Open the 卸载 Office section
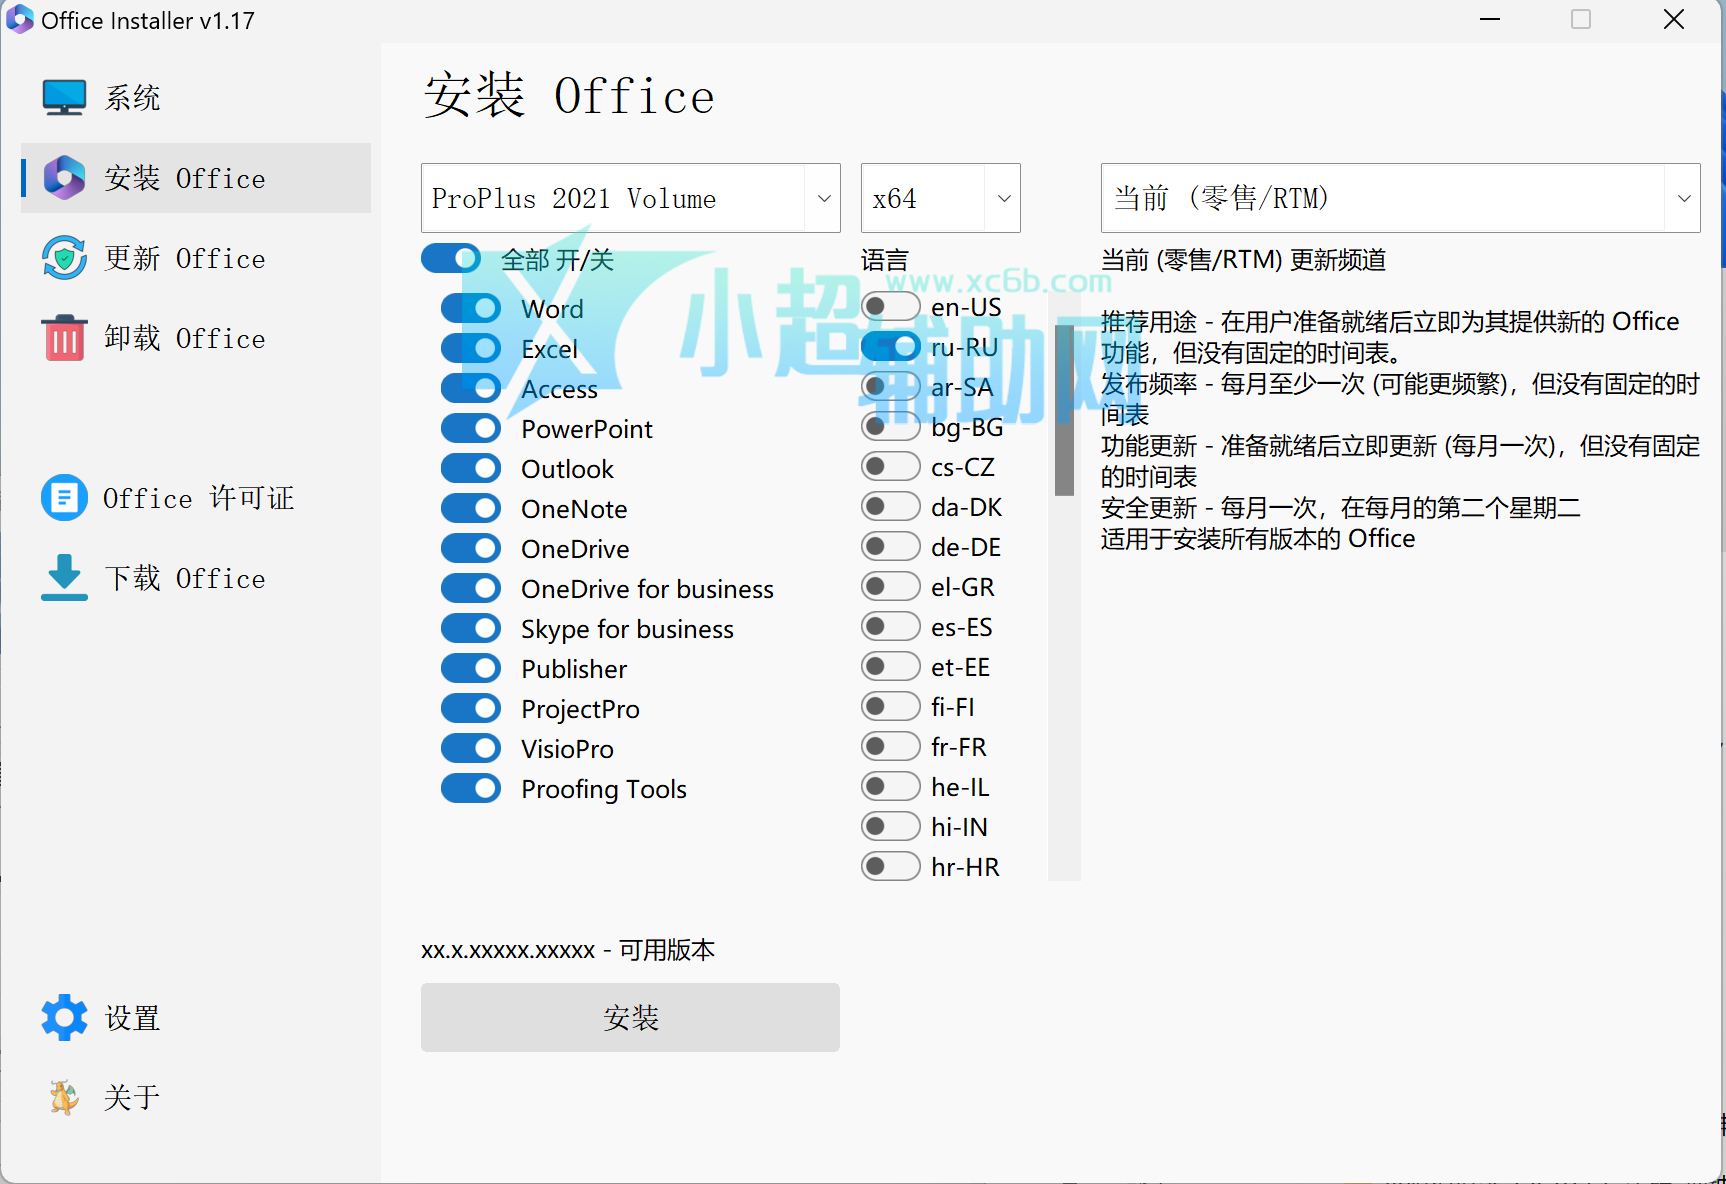The width and height of the screenshot is (1726, 1184). pos(196,338)
